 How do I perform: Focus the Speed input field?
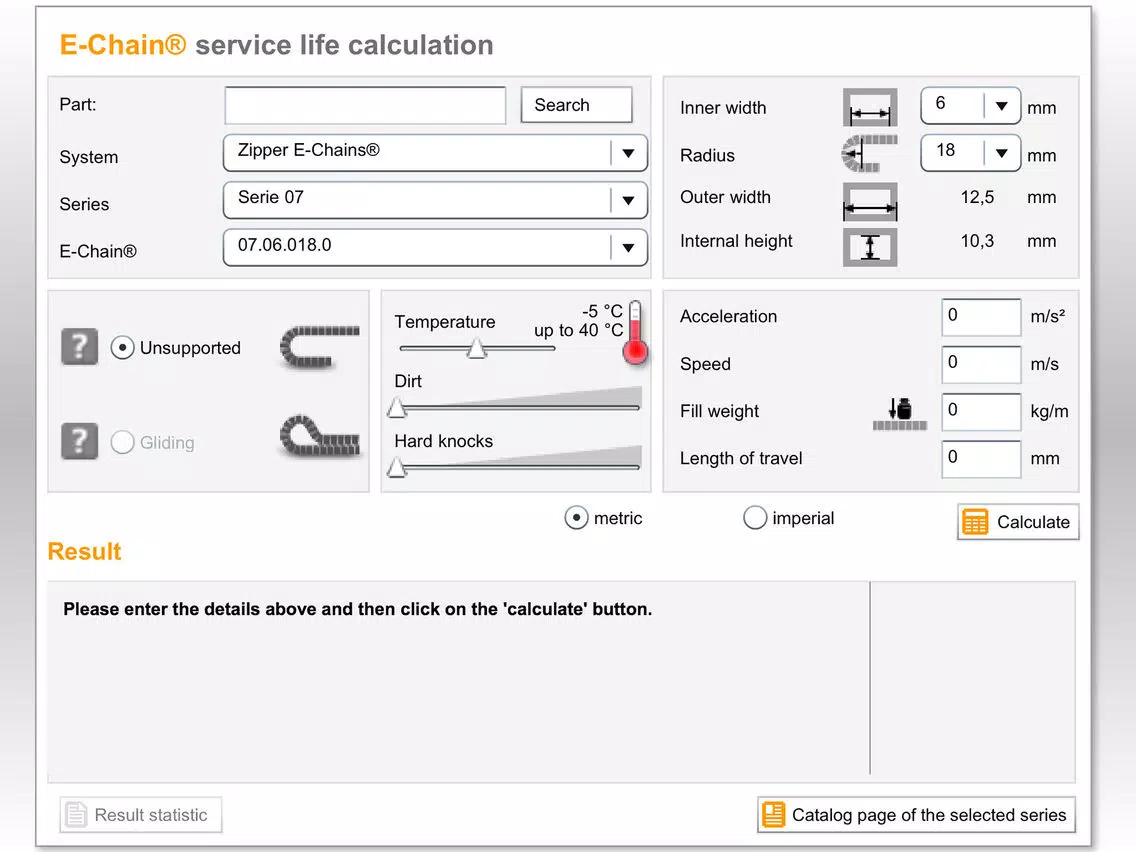click(x=981, y=364)
